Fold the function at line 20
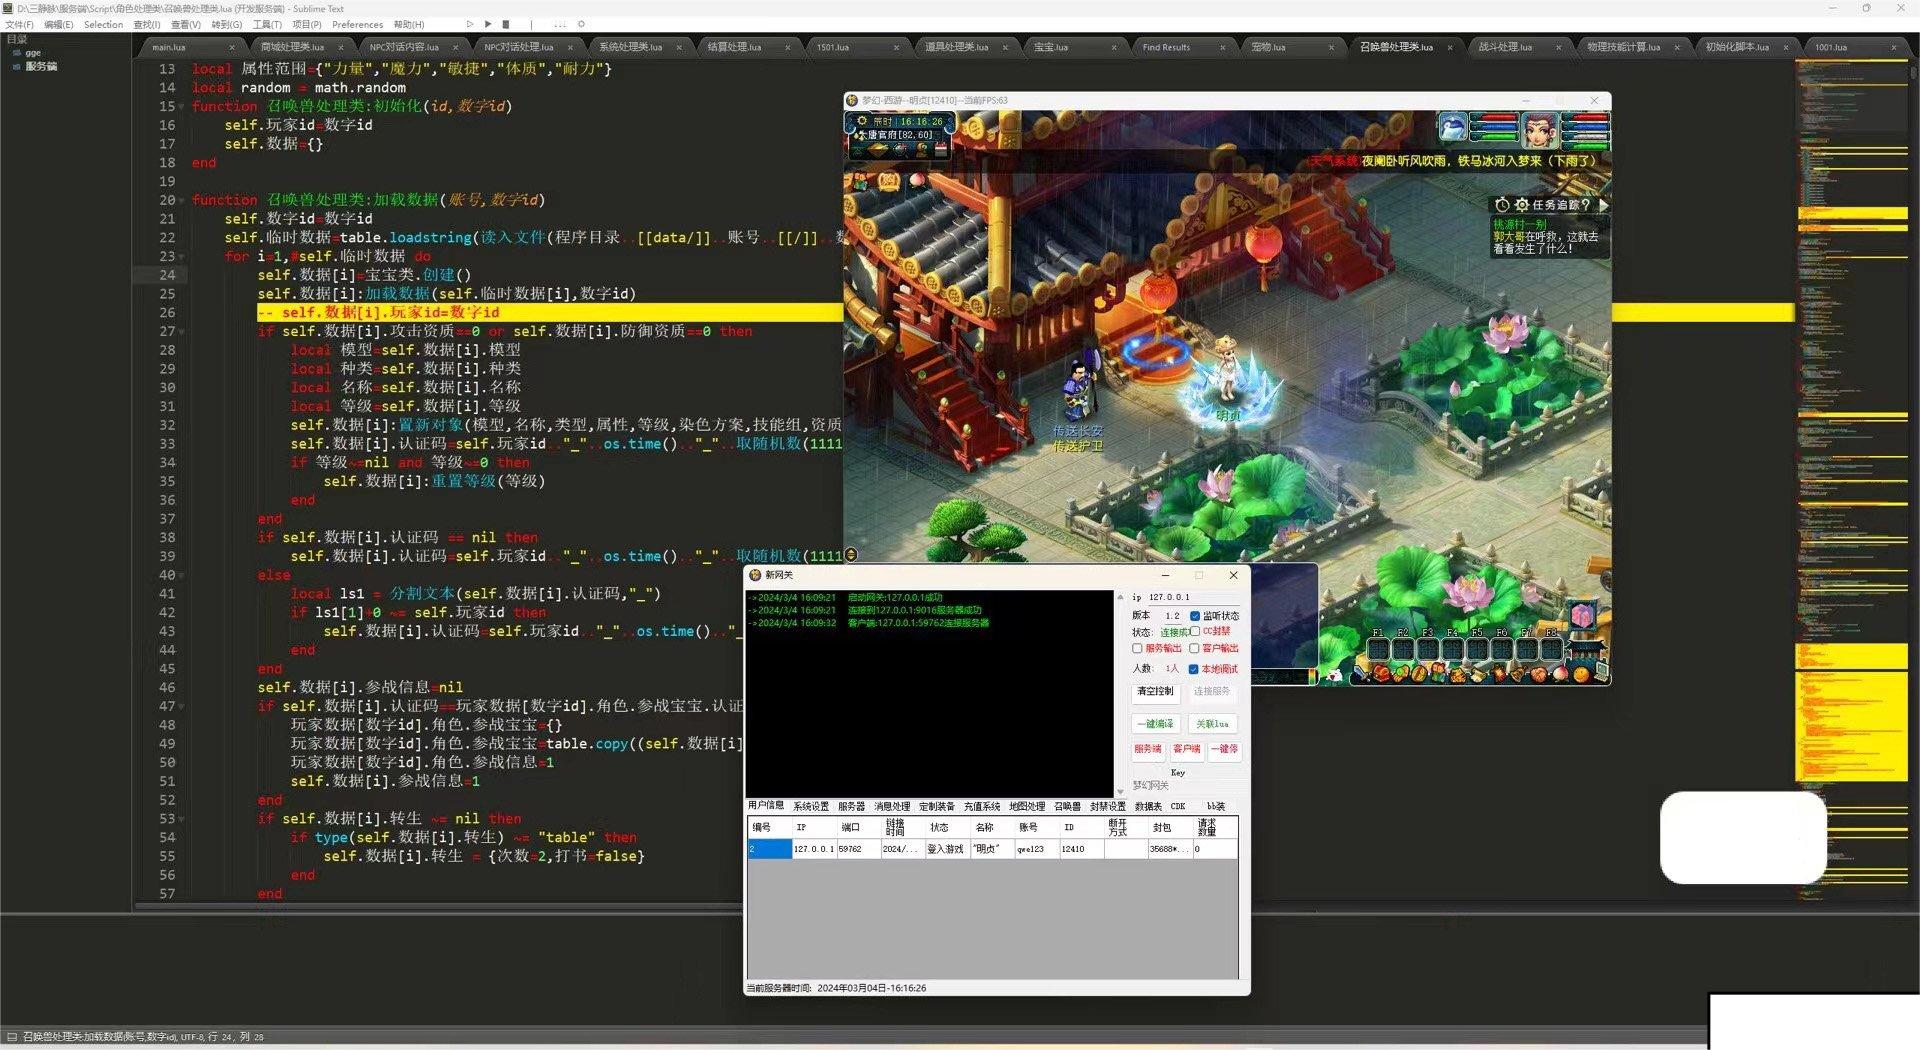 (182, 201)
